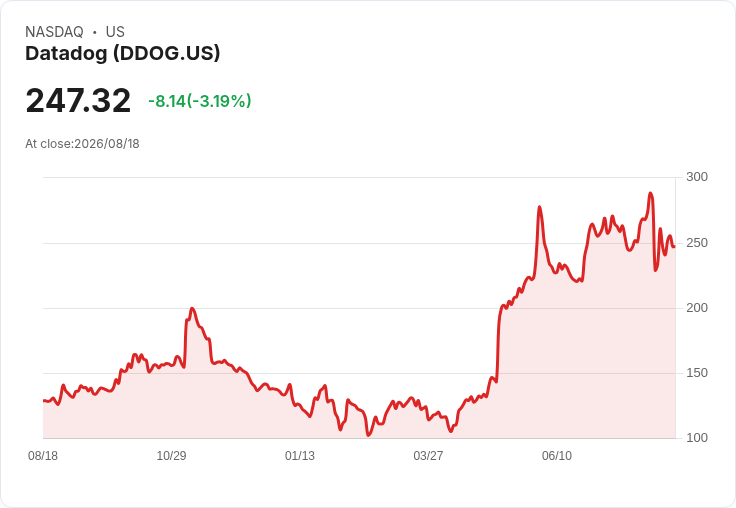Click the chart line's final rightmost point
The image size is (736, 508).
click(x=674, y=246)
